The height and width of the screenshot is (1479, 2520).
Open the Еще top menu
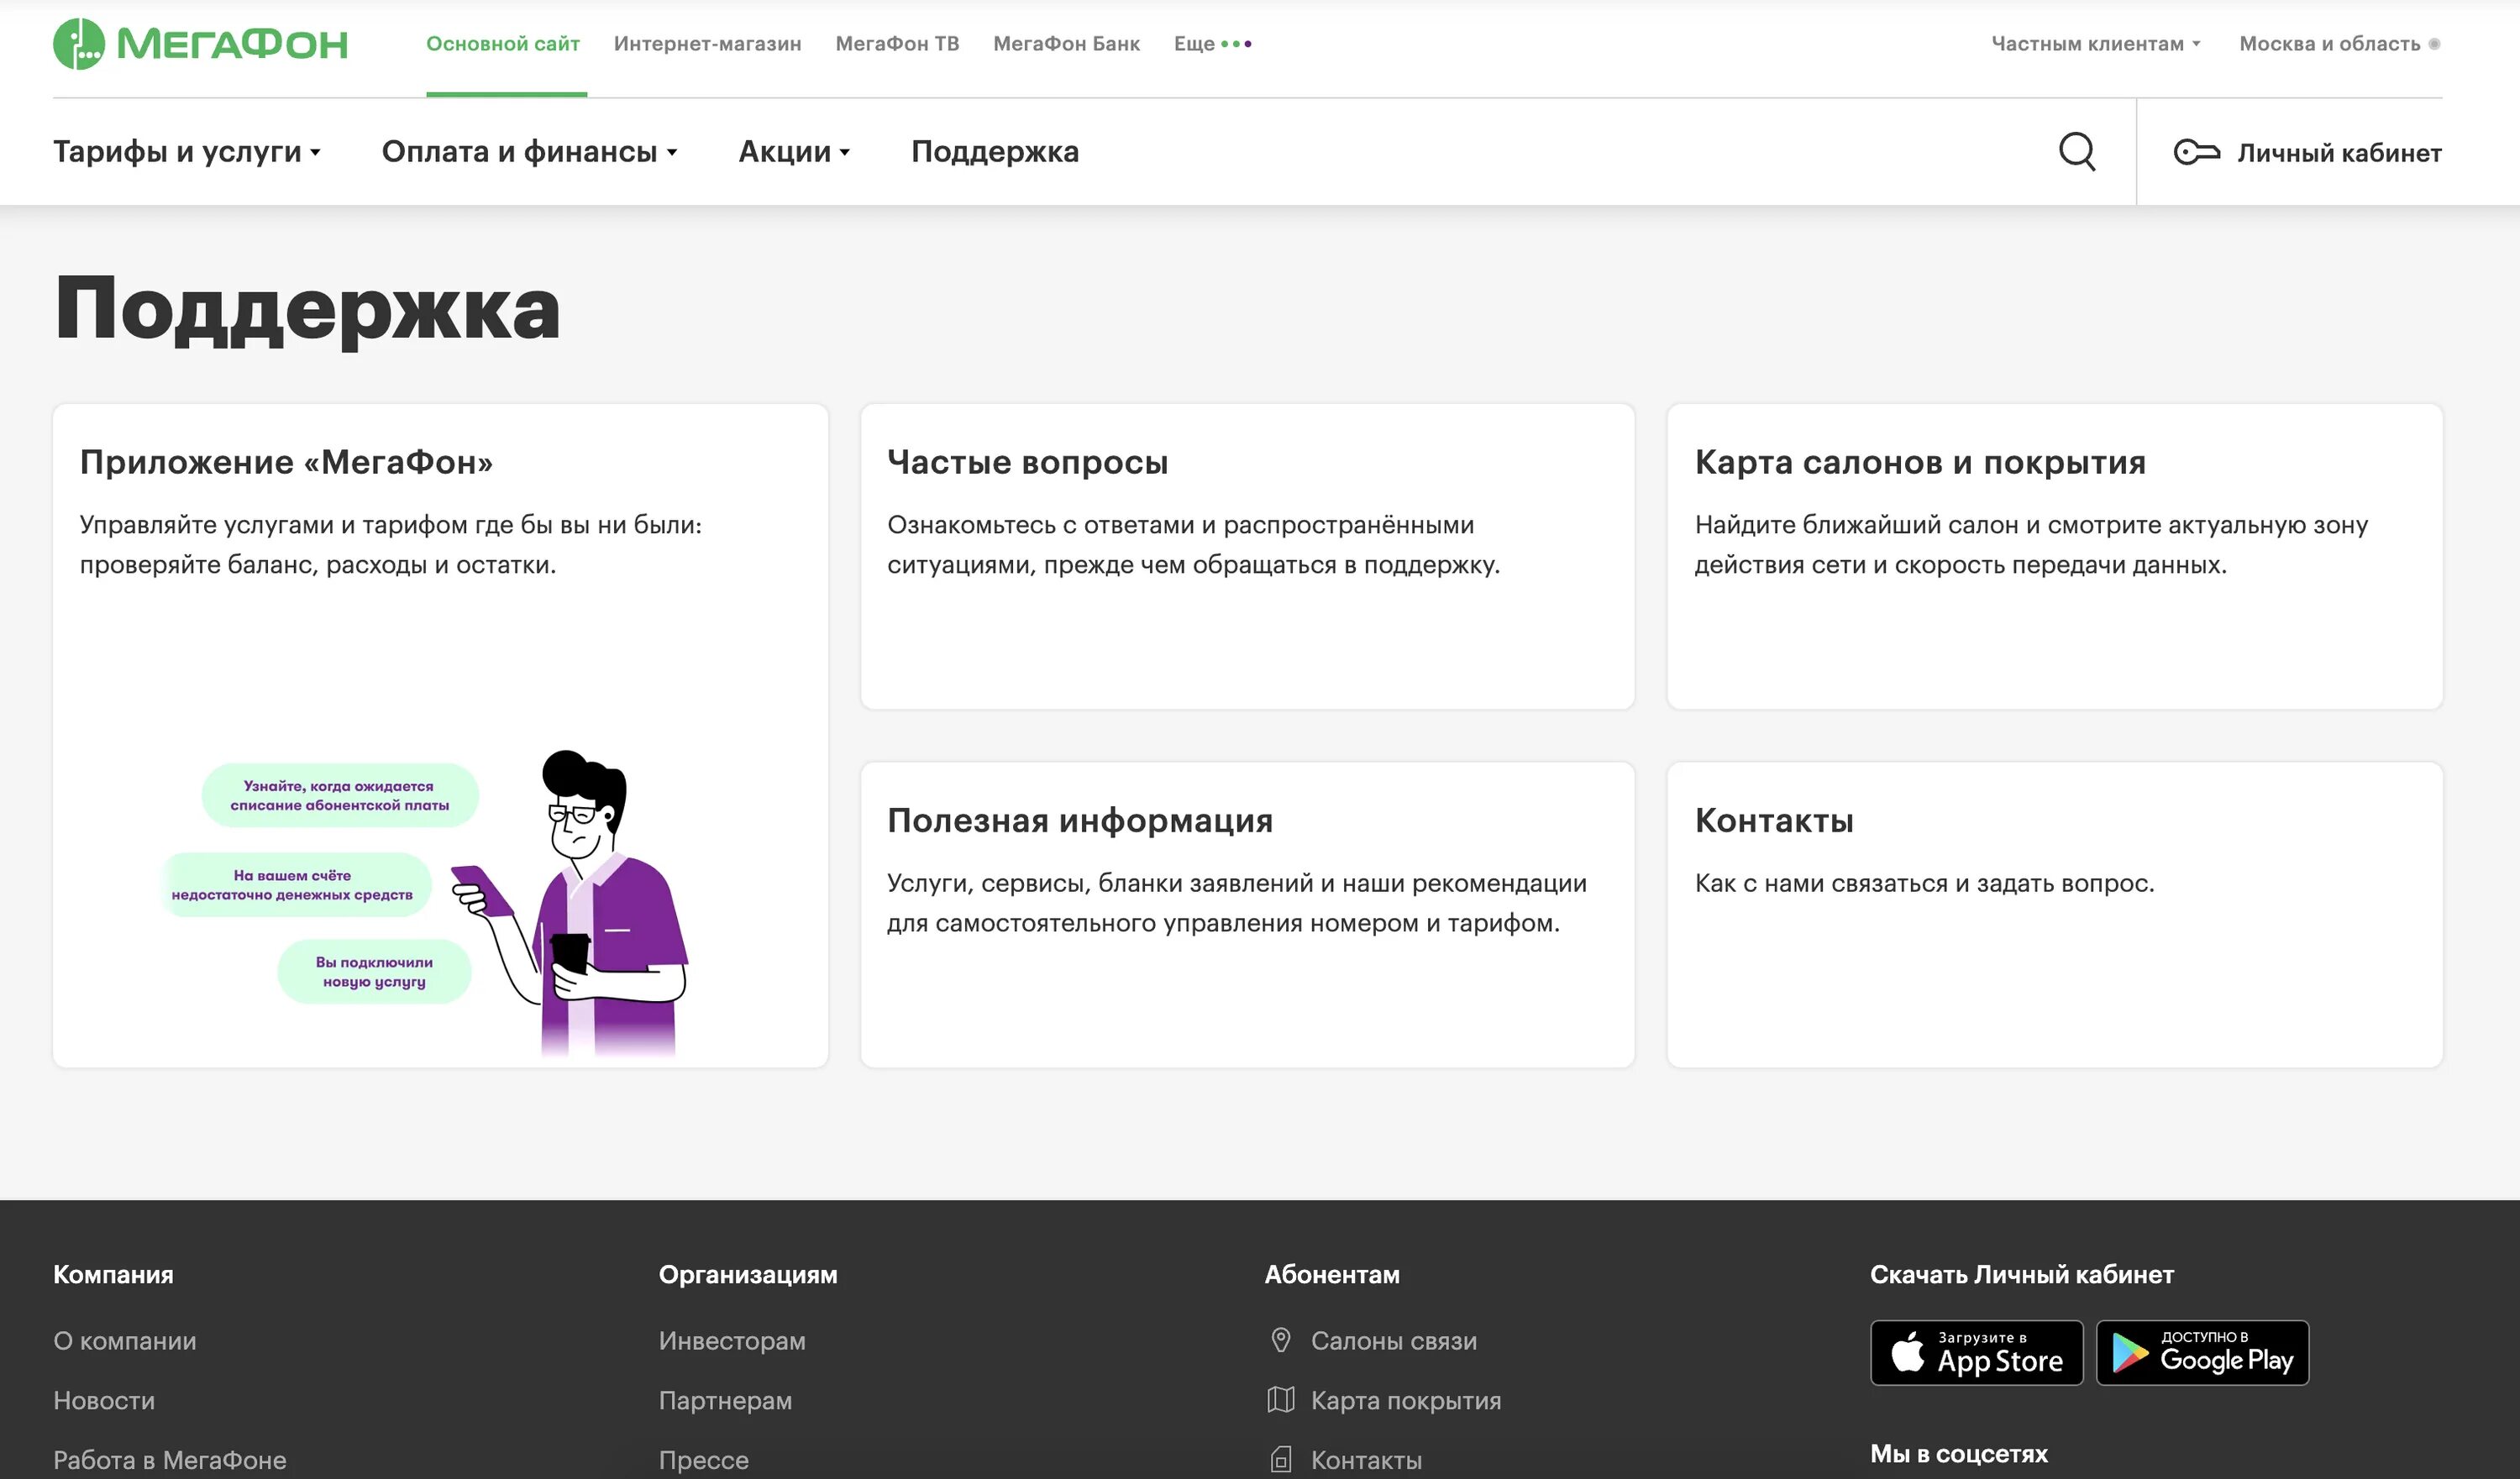coord(1213,44)
